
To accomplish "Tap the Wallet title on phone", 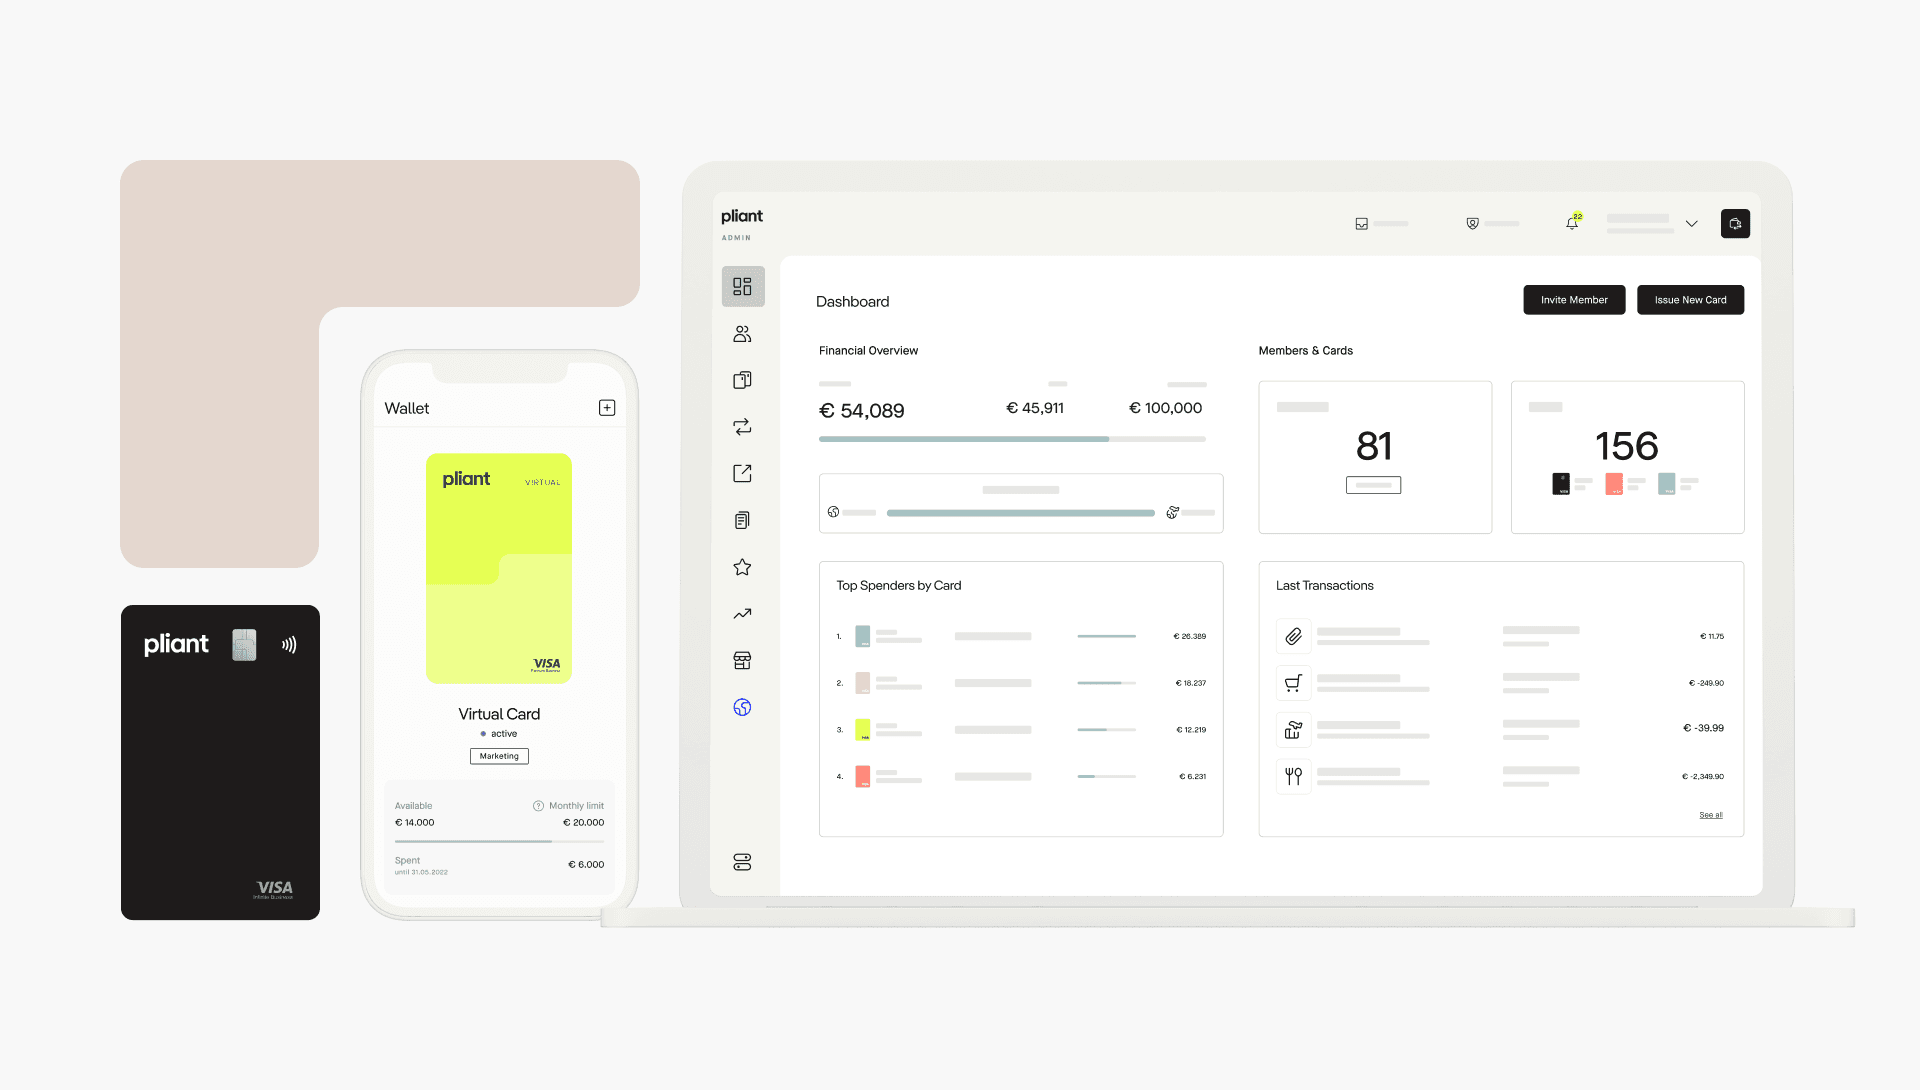I will pyautogui.click(x=406, y=408).
